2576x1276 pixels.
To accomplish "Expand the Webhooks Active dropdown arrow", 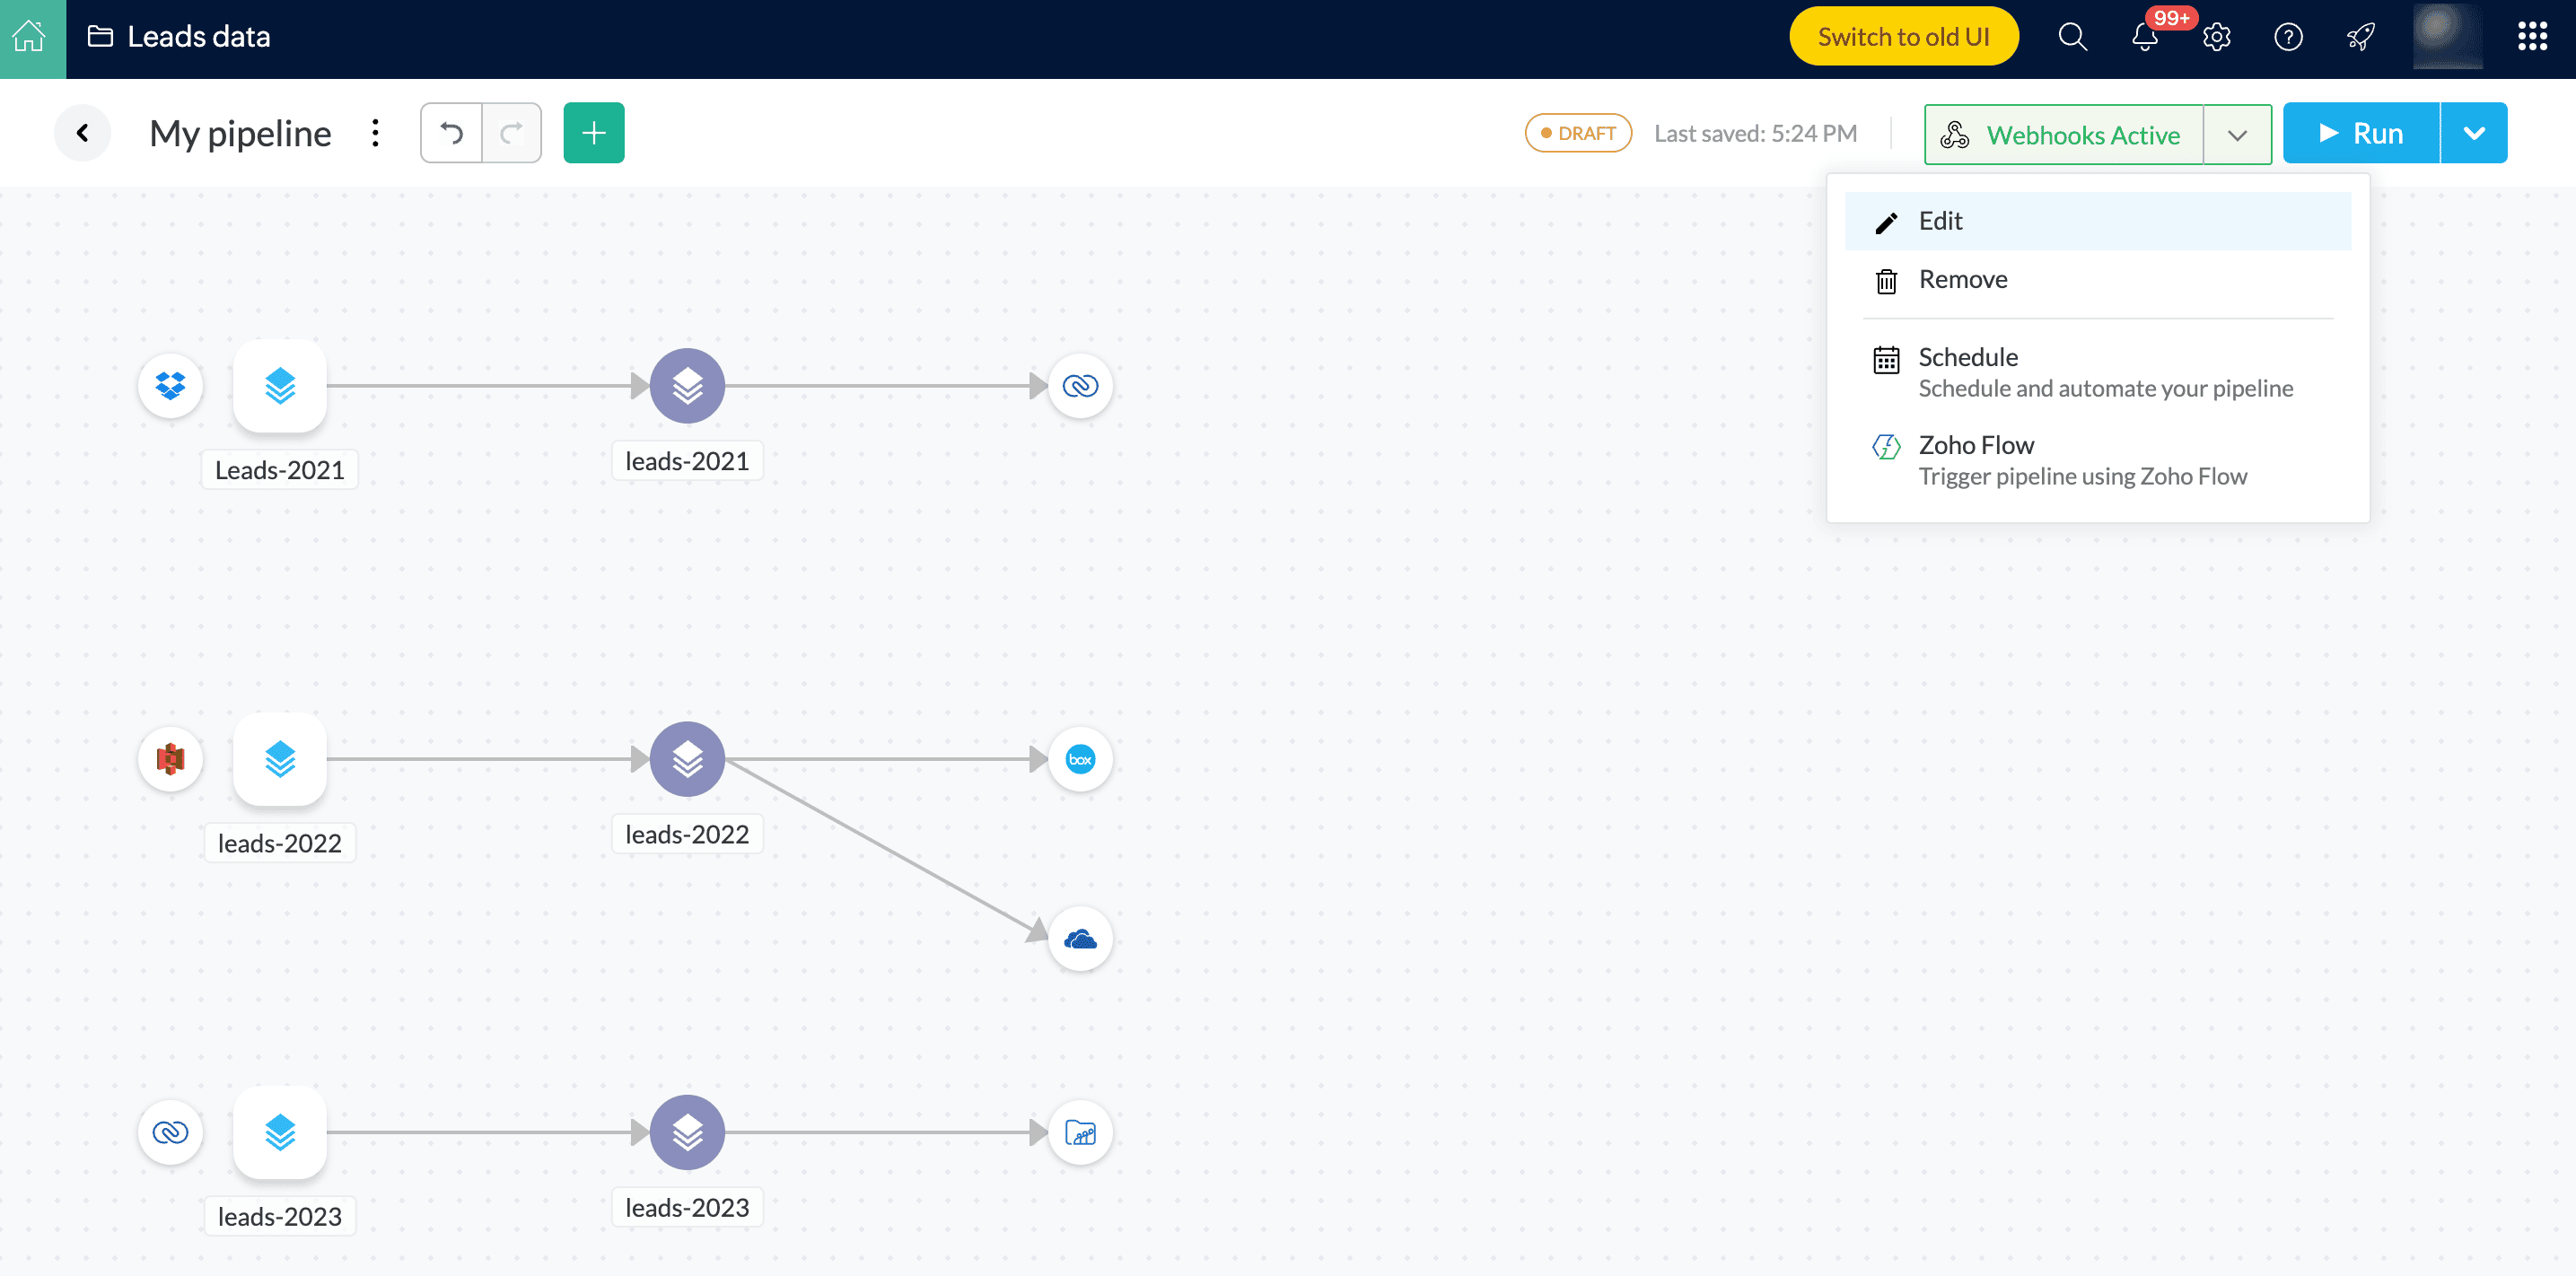I will [2237, 135].
